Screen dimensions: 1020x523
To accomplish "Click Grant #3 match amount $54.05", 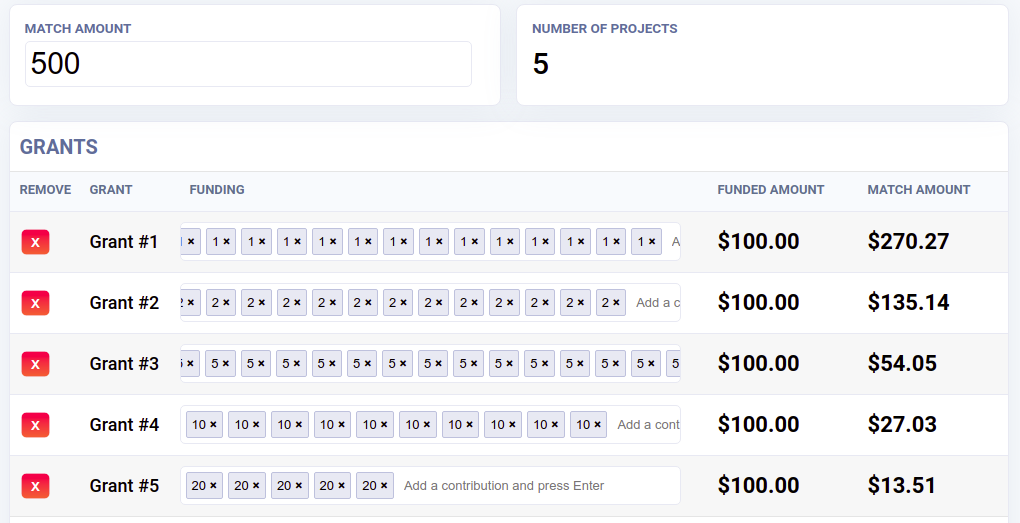I will click(902, 363).
